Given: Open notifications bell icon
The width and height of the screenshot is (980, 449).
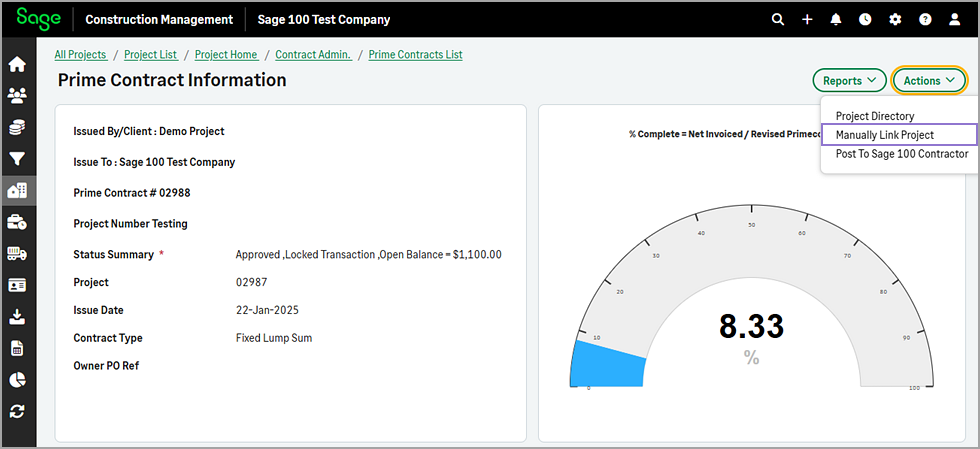Looking at the screenshot, I should [836, 19].
